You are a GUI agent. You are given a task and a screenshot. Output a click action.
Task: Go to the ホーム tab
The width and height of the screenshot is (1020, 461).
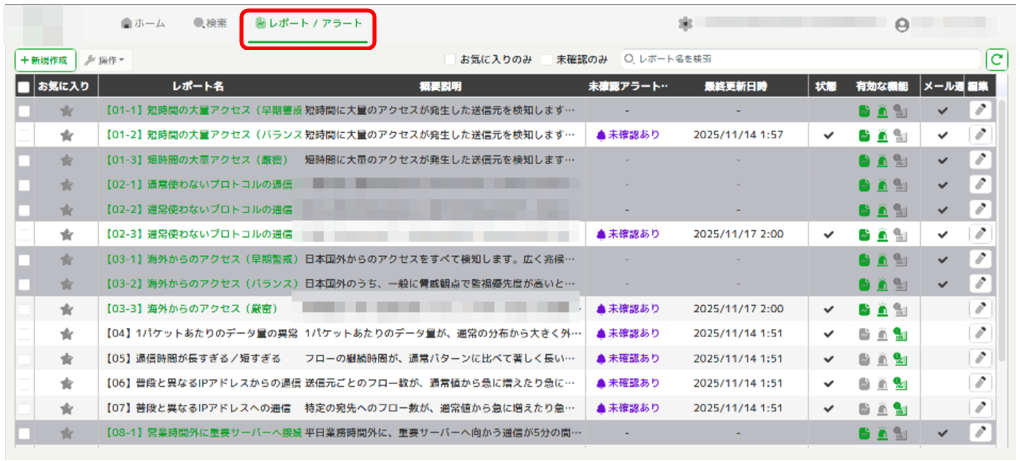pyautogui.click(x=143, y=23)
